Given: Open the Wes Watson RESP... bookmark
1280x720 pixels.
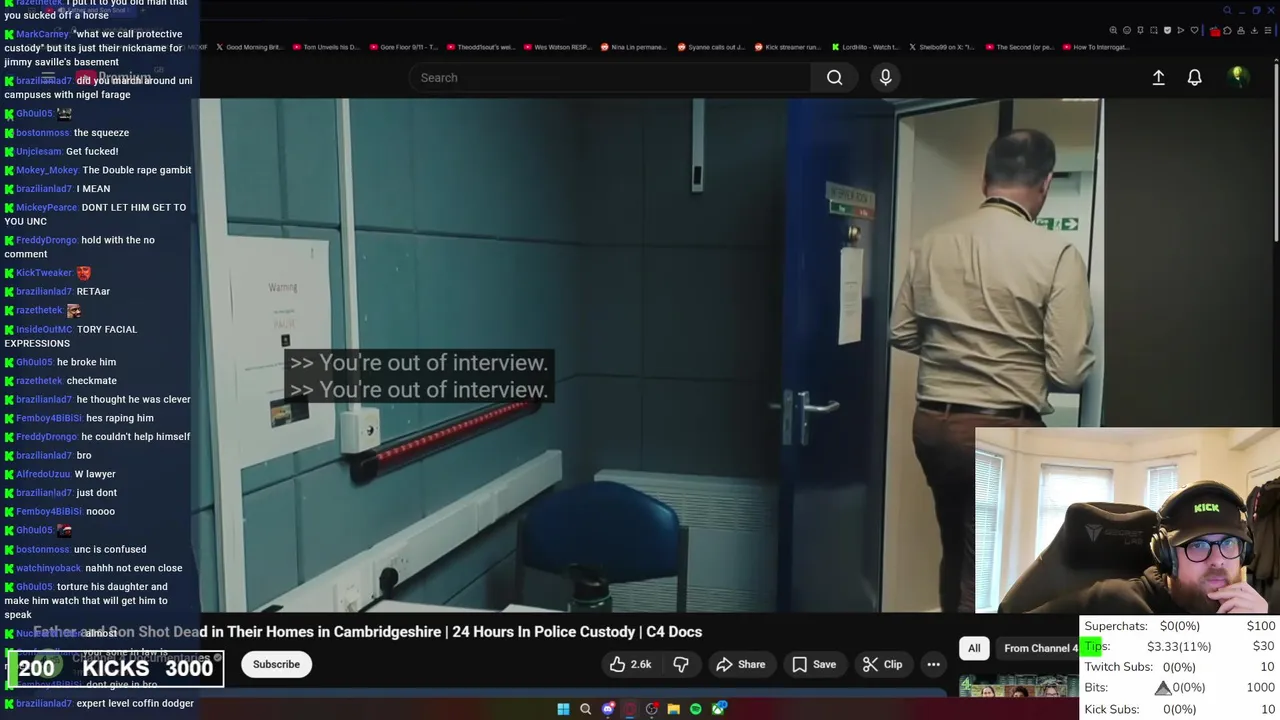Looking at the screenshot, I should pos(556,47).
